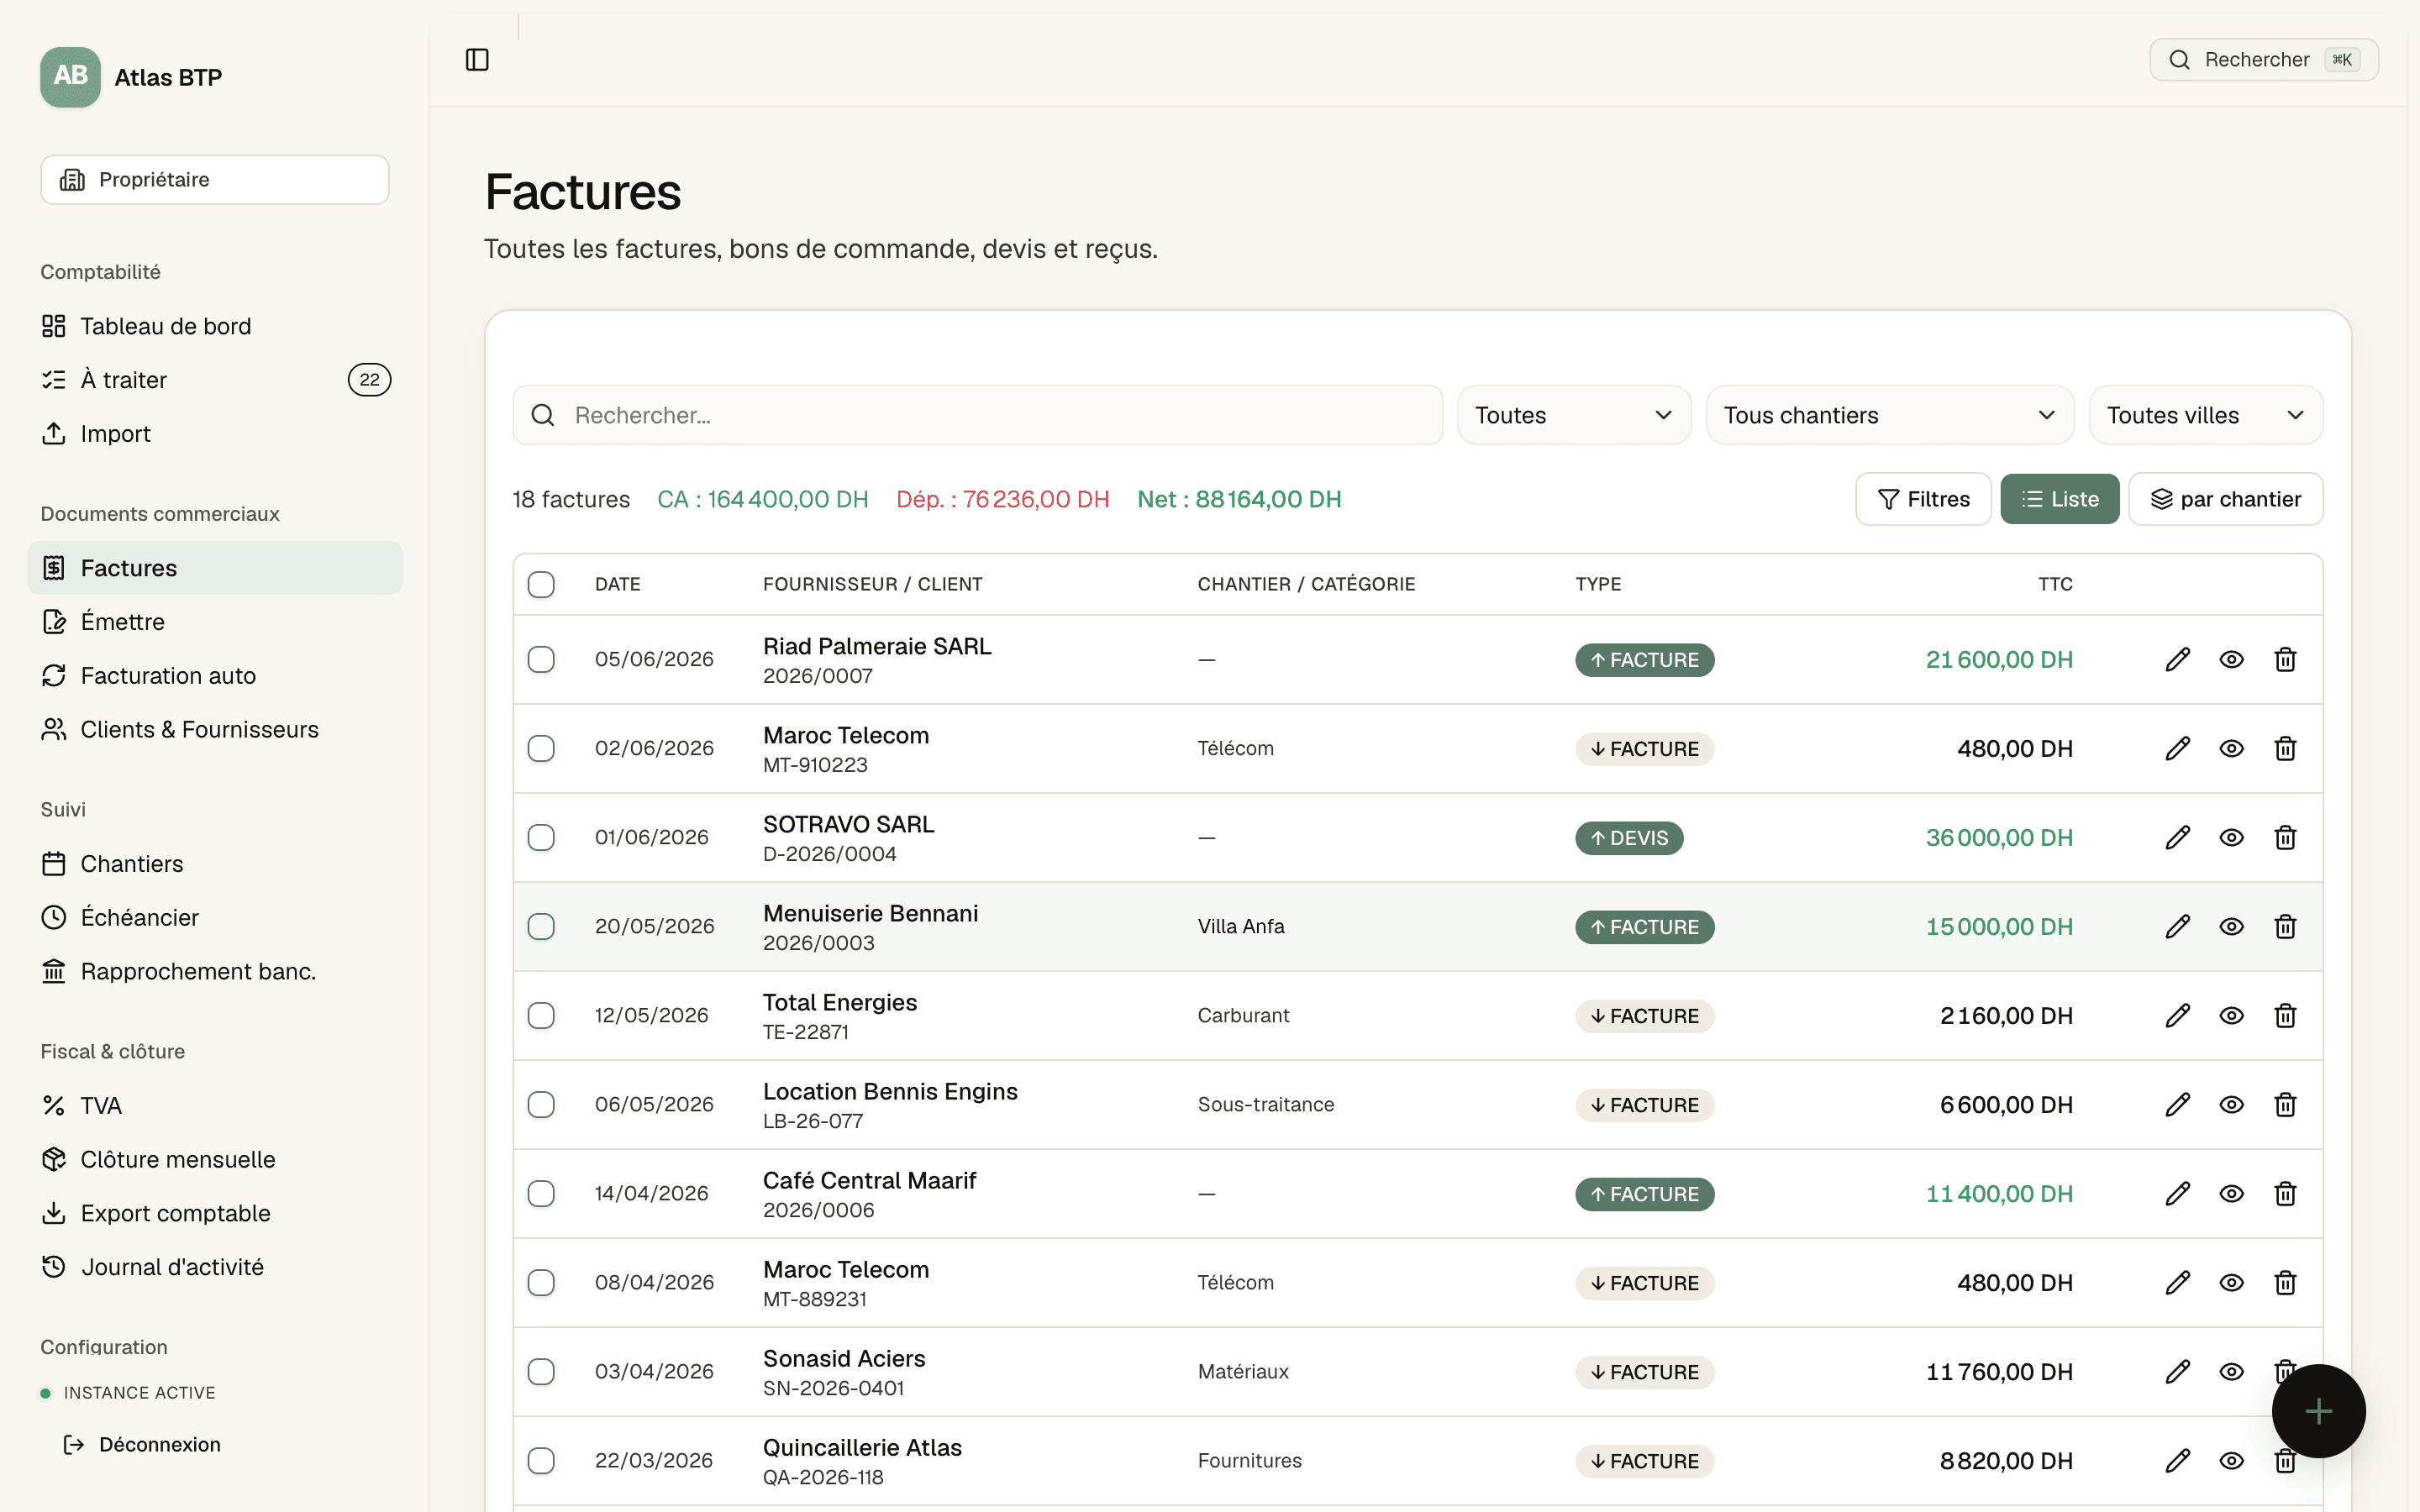Open Échéancier in sidebar
Viewport: 2420px width, 1512px height.
click(214, 918)
